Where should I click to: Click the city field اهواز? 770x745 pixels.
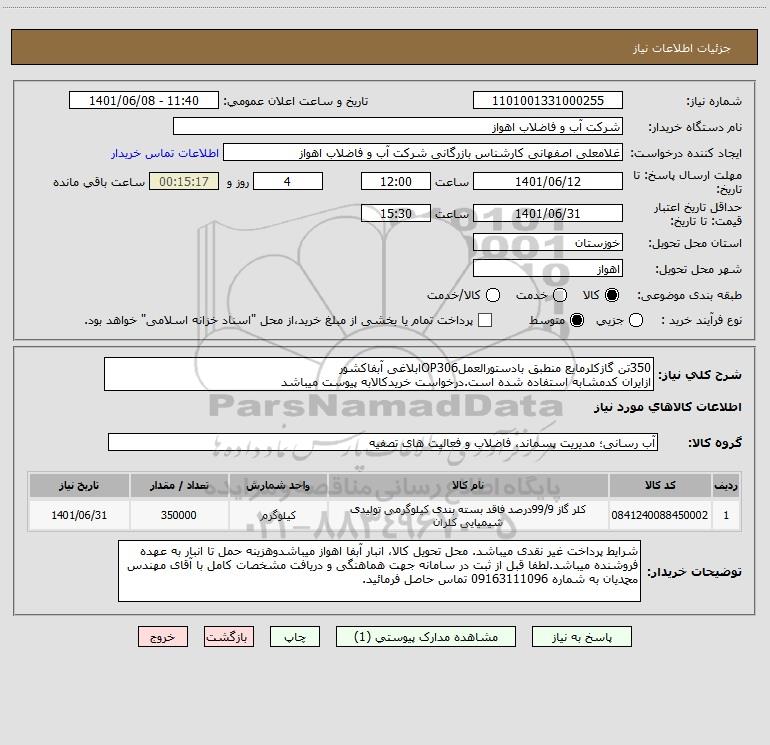point(548,269)
